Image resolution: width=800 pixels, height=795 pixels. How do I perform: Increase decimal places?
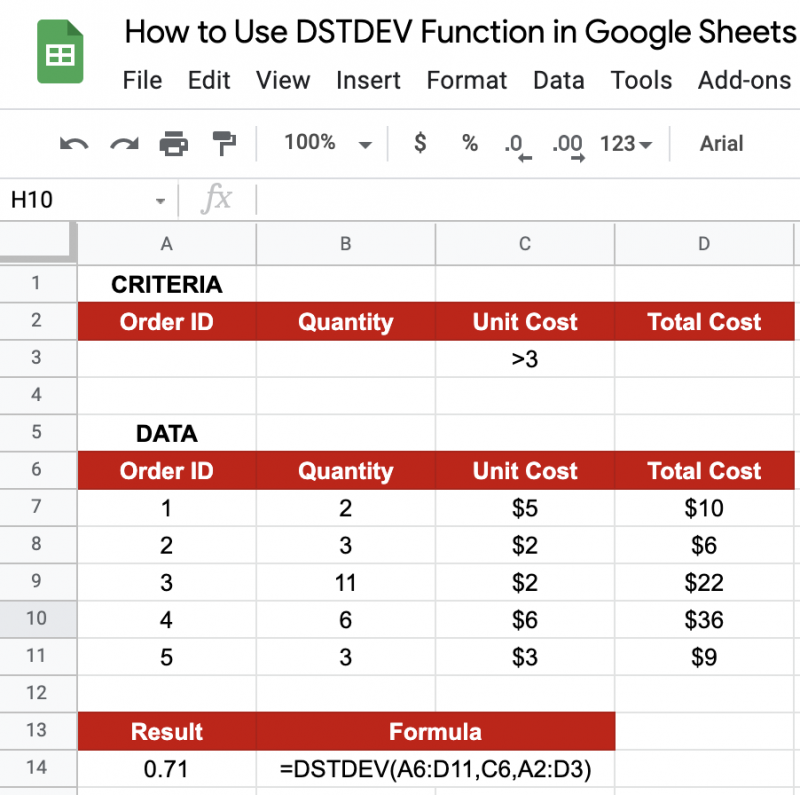tap(567, 143)
